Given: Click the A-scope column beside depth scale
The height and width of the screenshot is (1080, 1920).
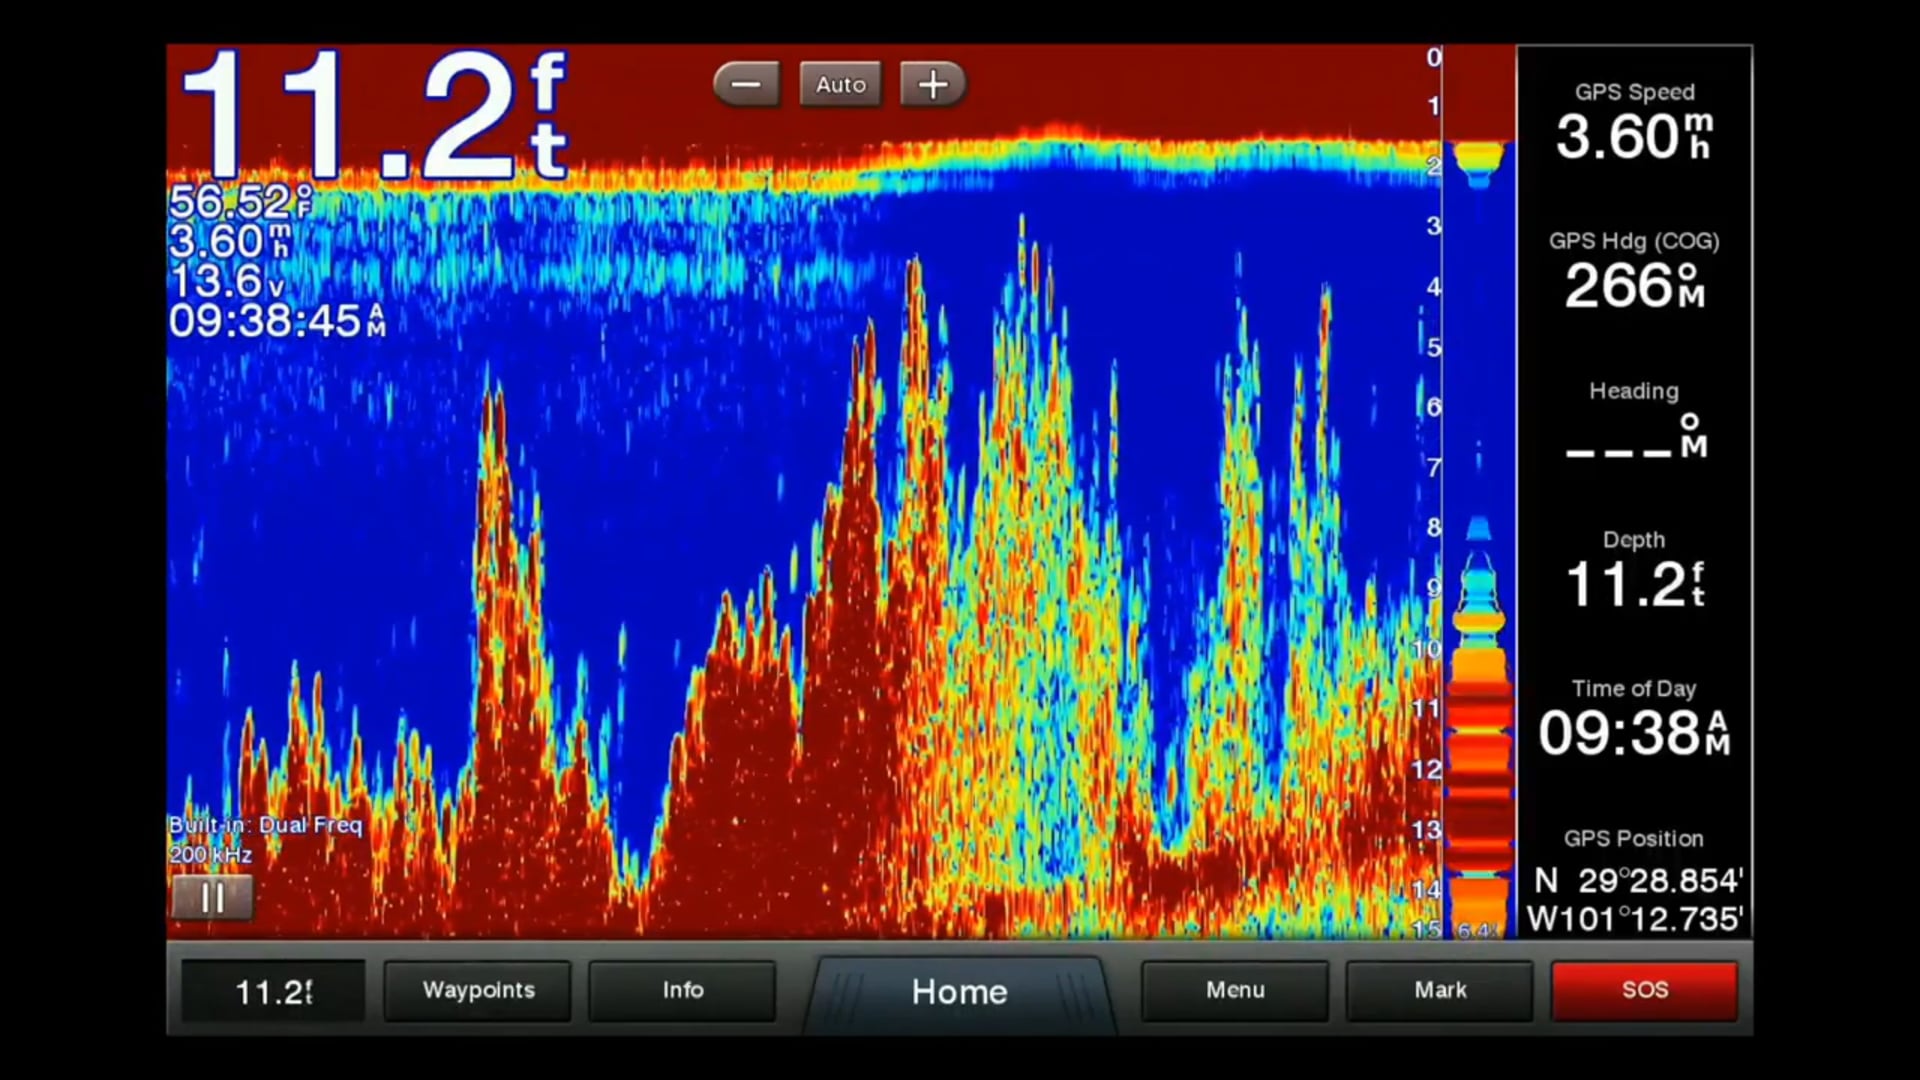Looking at the screenshot, I should 1479,500.
